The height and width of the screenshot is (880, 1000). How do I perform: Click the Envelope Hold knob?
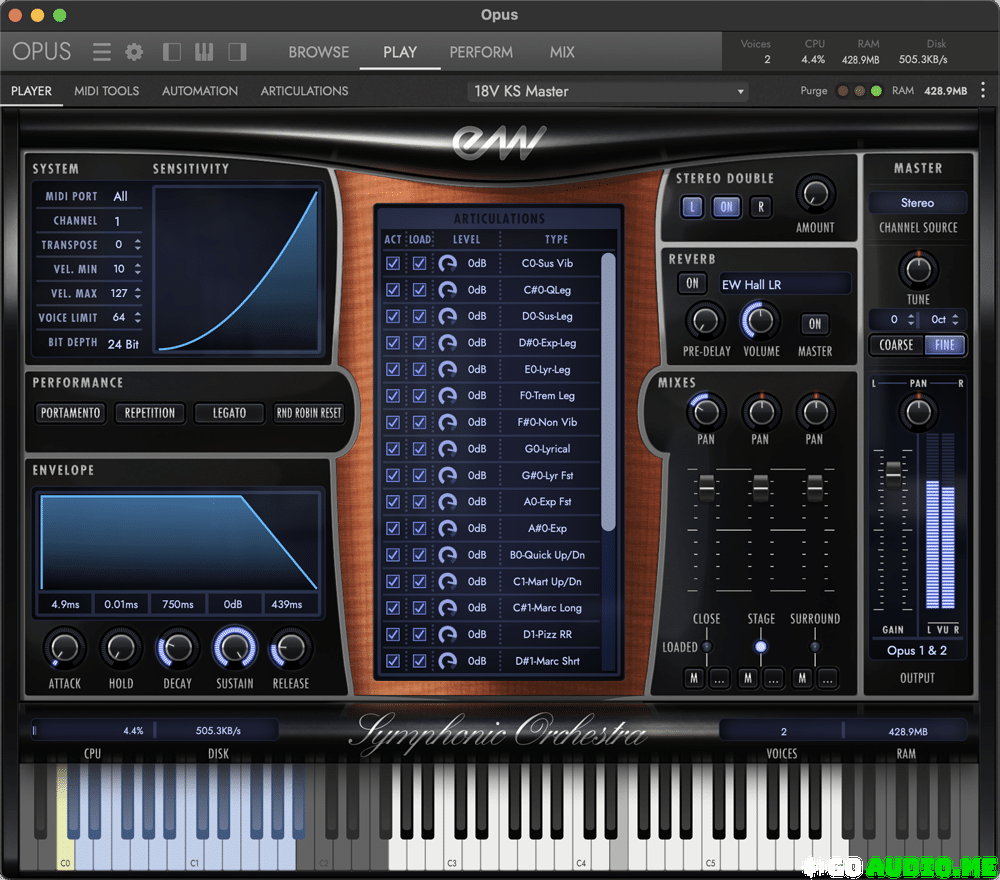click(121, 648)
